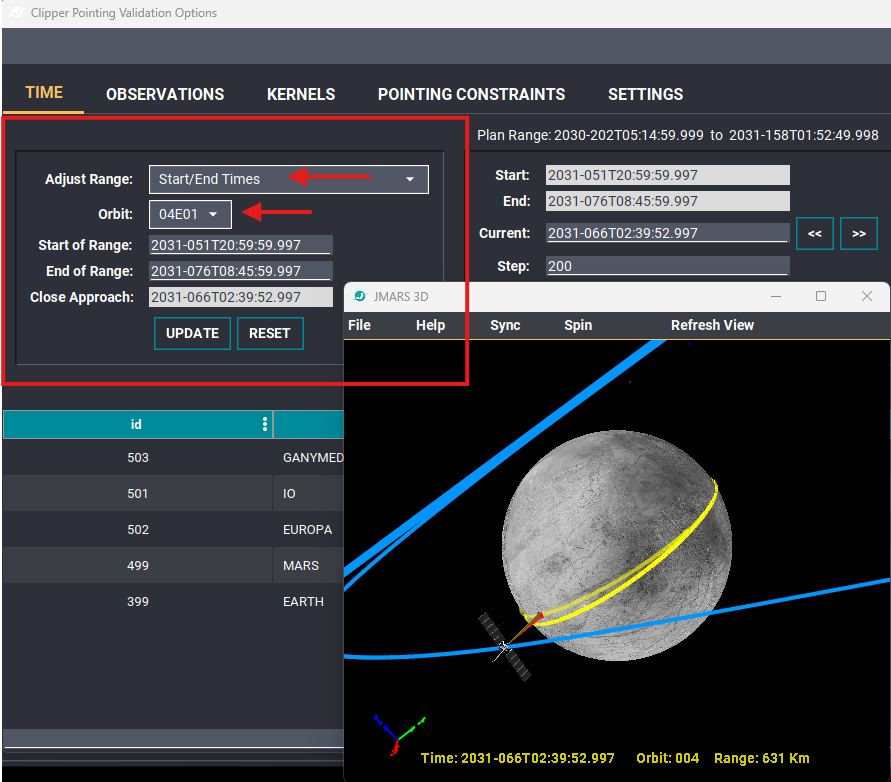
Task: Click the Clipper Pointing Validation window icon
Action: click(x=17, y=13)
